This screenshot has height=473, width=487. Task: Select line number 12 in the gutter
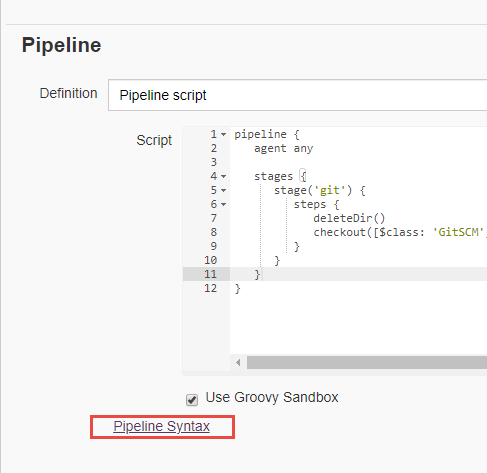(210, 288)
